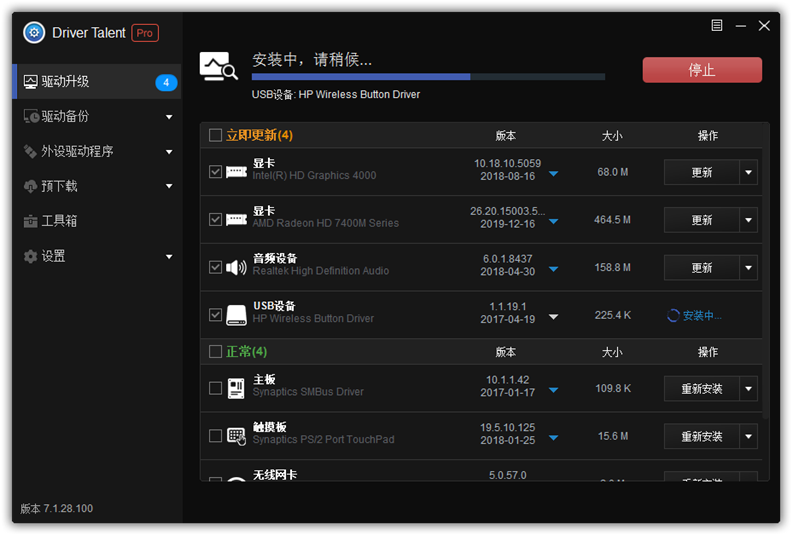Open action arrow beside Realtek audio 更新 button
Viewport: 792px width, 535px height.
pos(749,267)
